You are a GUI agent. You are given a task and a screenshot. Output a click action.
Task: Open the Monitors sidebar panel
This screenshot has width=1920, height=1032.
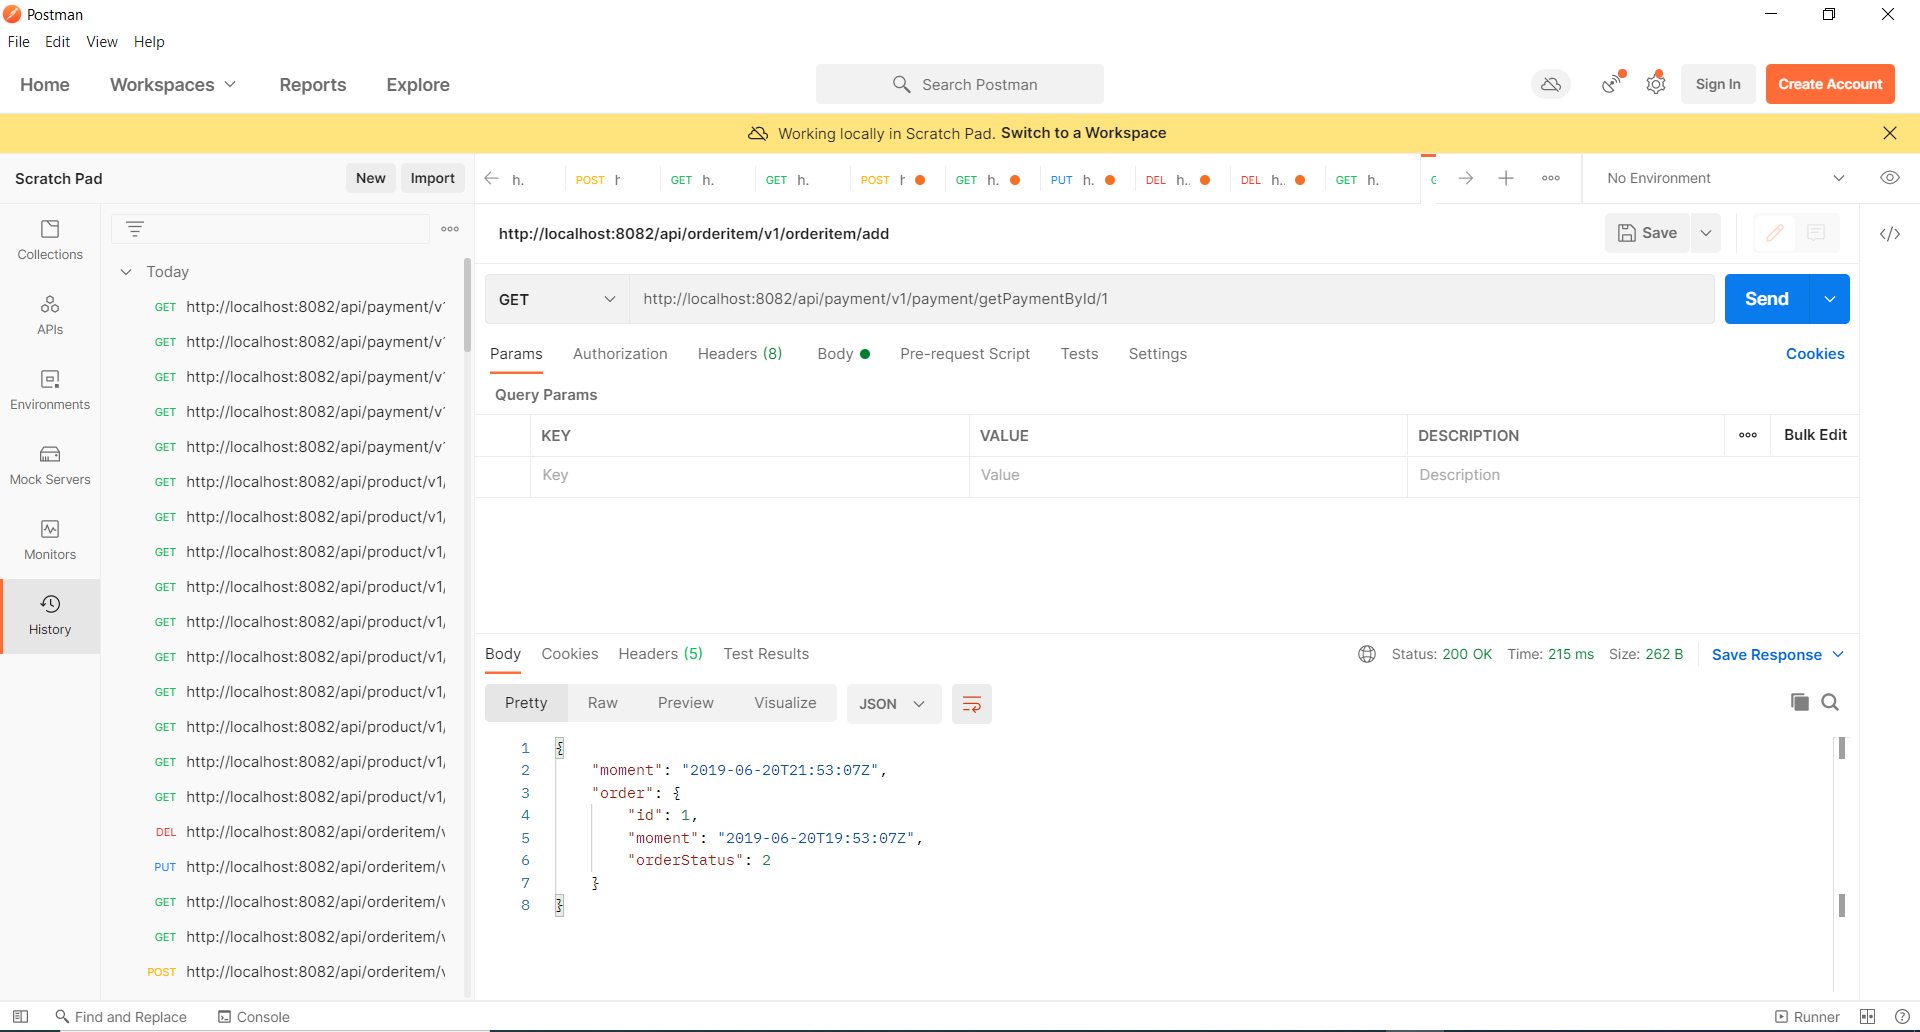(50, 540)
